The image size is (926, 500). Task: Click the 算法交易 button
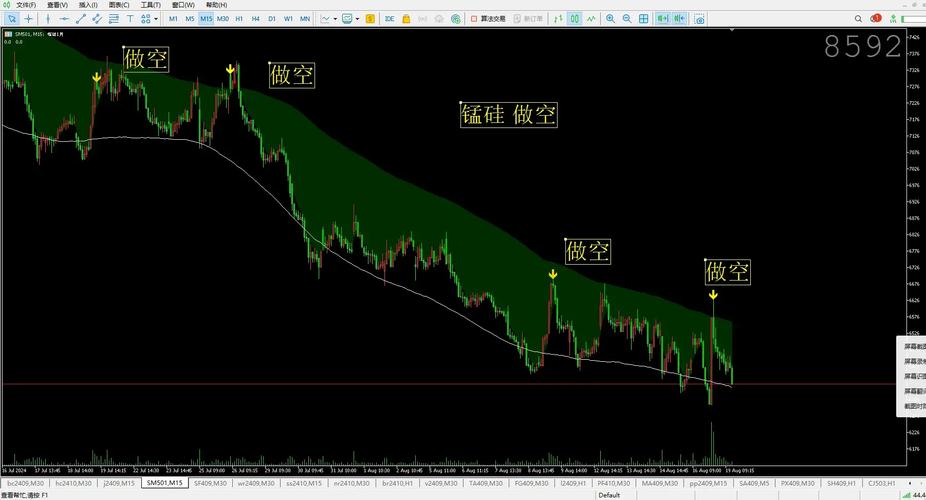(x=492, y=18)
